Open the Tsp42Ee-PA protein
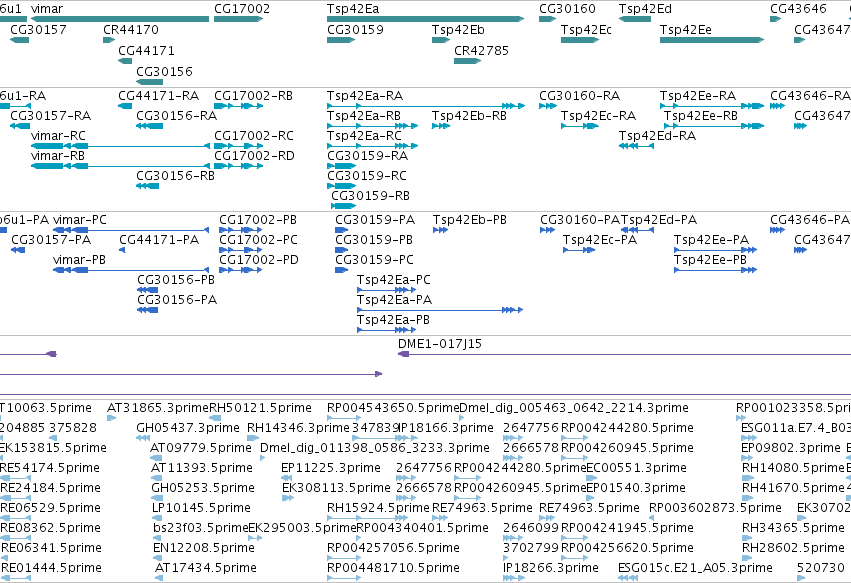 click(715, 250)
